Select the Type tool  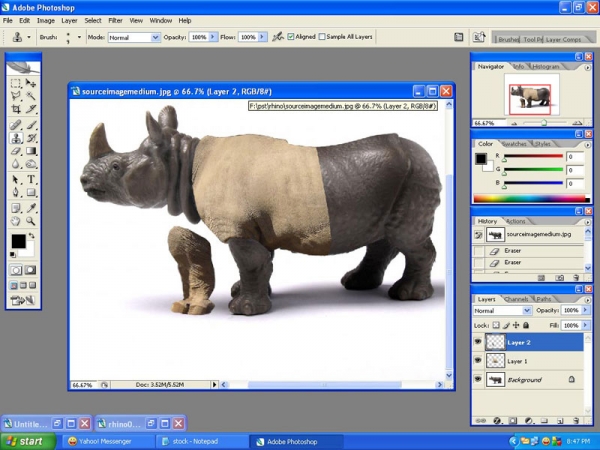click(31, 179)
